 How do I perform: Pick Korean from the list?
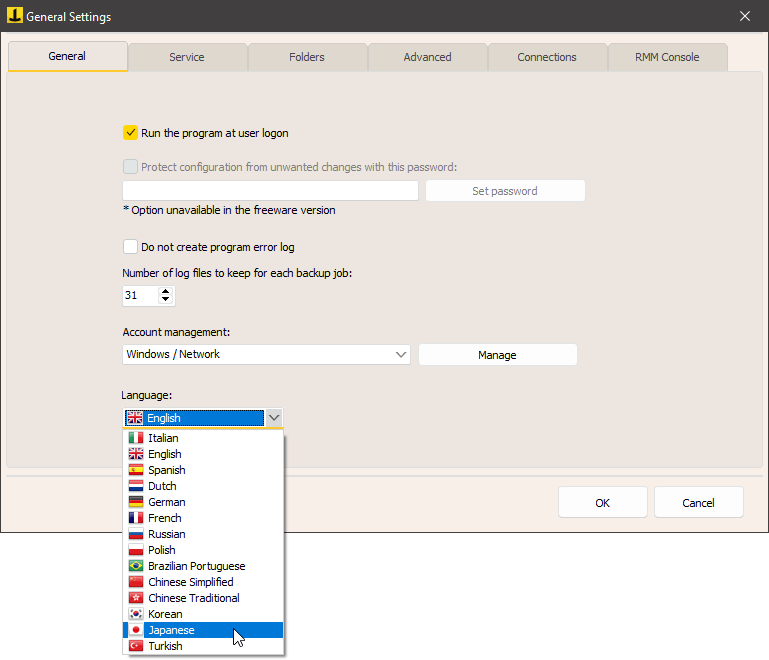click(x=203, y=614)
